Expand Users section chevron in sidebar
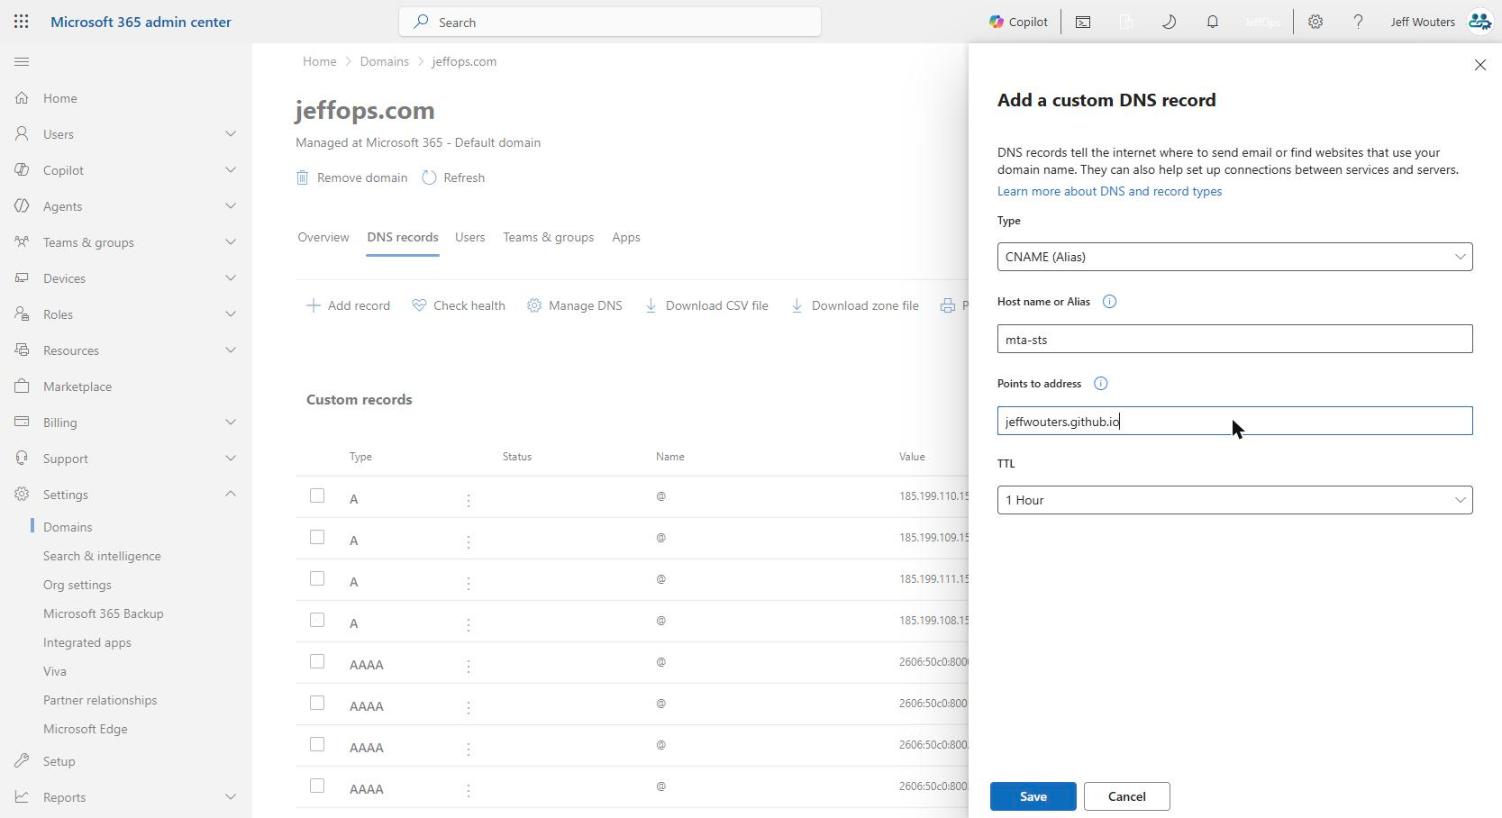The width and height of the screenshot is (1502, 818). 230,134
